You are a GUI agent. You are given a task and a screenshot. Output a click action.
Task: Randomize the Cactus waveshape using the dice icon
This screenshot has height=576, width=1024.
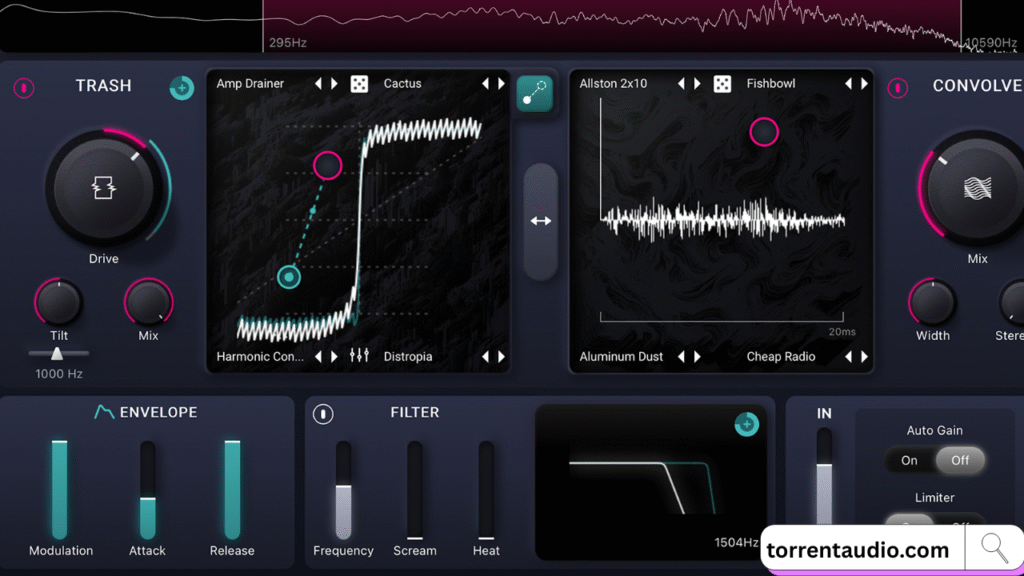[360, 84]
